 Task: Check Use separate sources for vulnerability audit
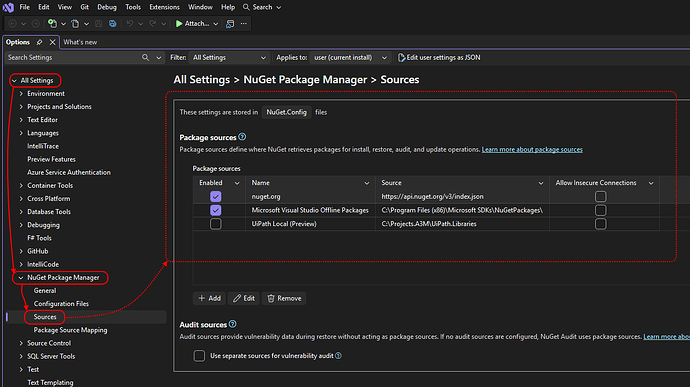[x=199, y=356]
